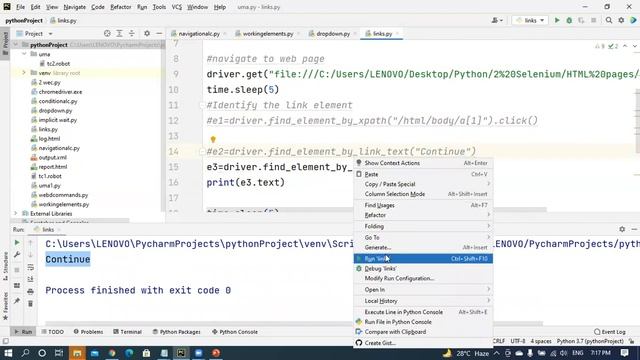Image resolution: width=640 pixels, height=360 pixels.
Task: Open IDE settings gear in top toolbar
Action: (621, 20)
